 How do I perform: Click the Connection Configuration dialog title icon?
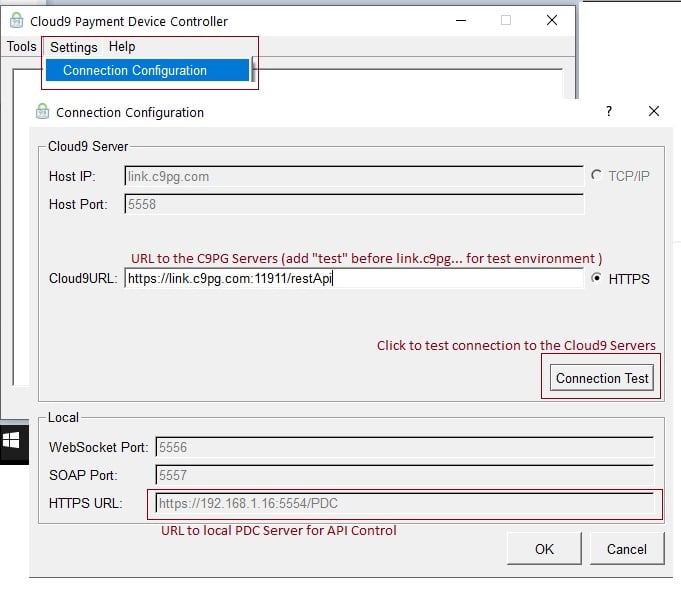click(x=42, y=112)
